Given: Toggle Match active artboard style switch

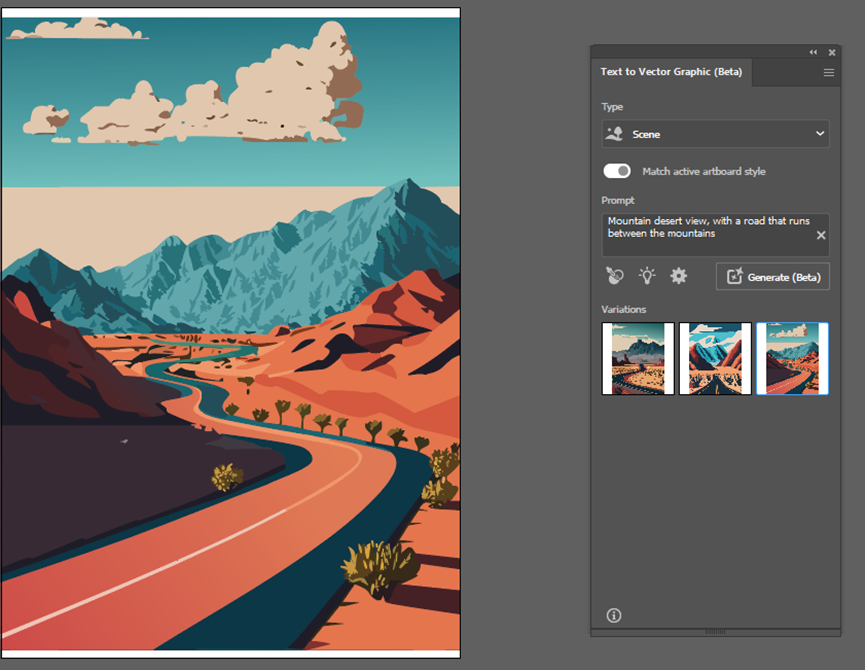Looking at the screenshot, I should (x=616, y=171).
